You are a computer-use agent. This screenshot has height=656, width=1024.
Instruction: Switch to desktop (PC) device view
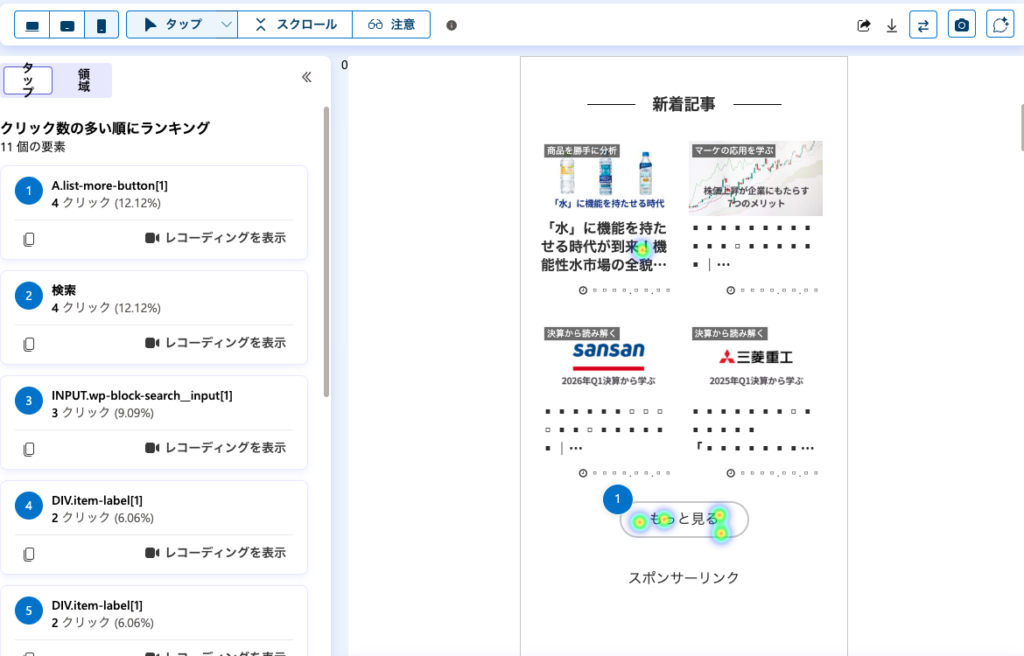click(x=33, y=25)
